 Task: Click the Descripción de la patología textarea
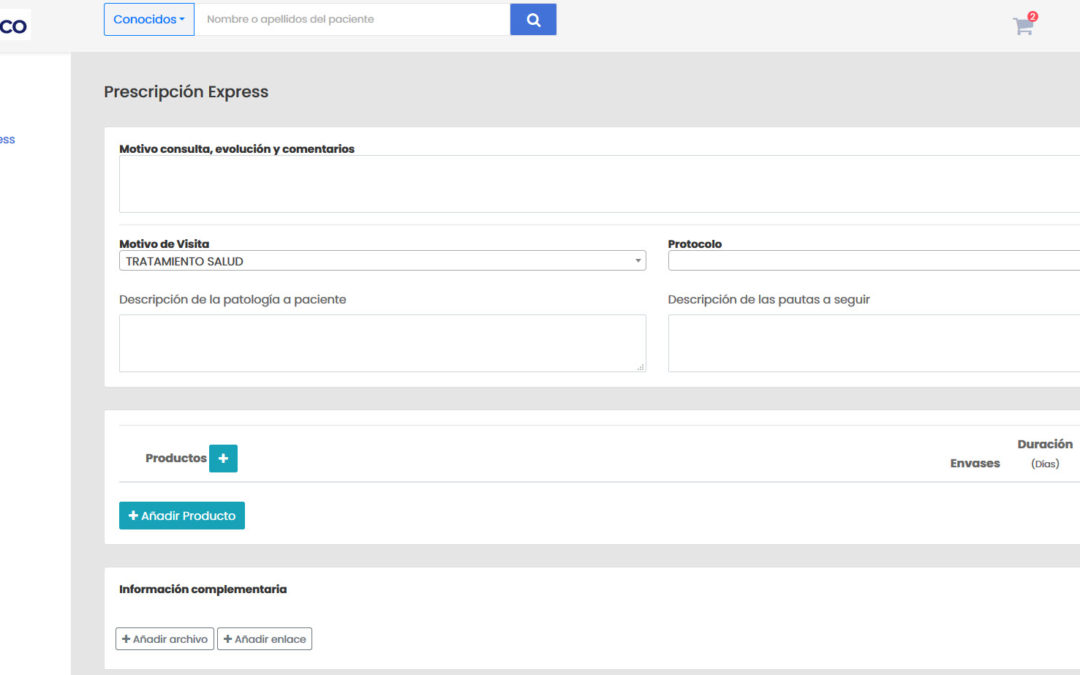coord(382,344)
